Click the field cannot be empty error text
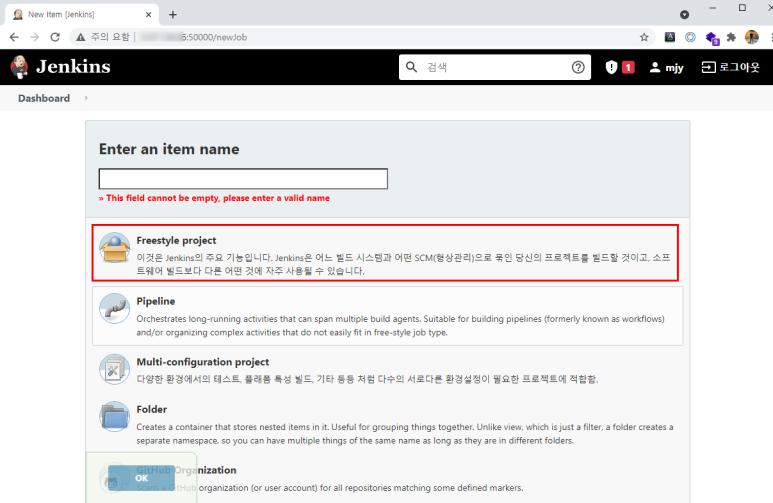Viewport: 773px width, 503px height. tap(214, 198)
